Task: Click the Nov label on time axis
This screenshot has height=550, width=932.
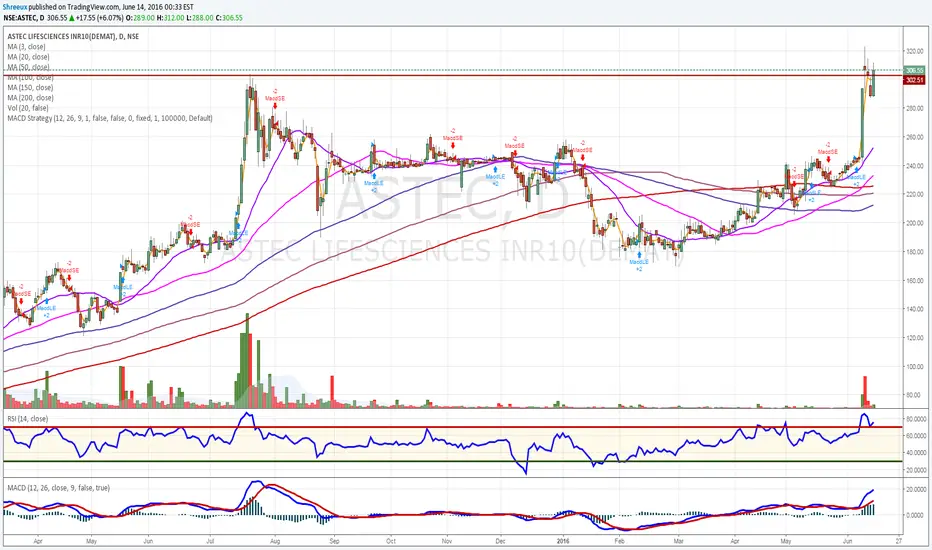Action: tap(448, 541)
